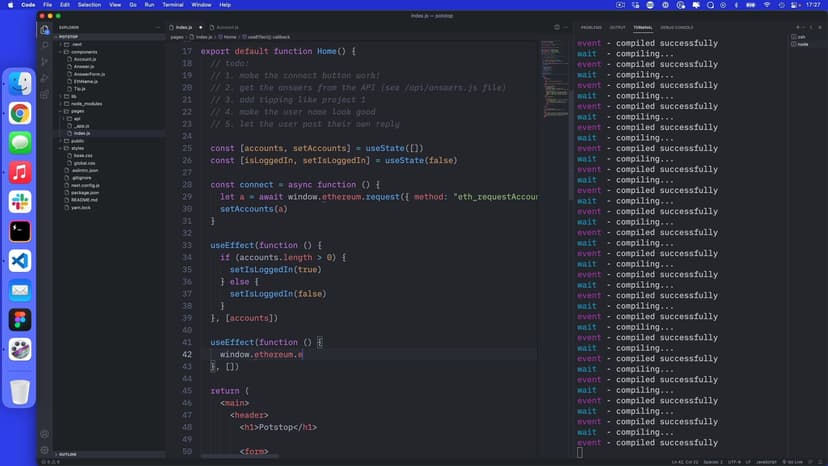This screenshot has height=466, width=828.
Task: Open the Answer.js editor tab
Action: point(226,27)
